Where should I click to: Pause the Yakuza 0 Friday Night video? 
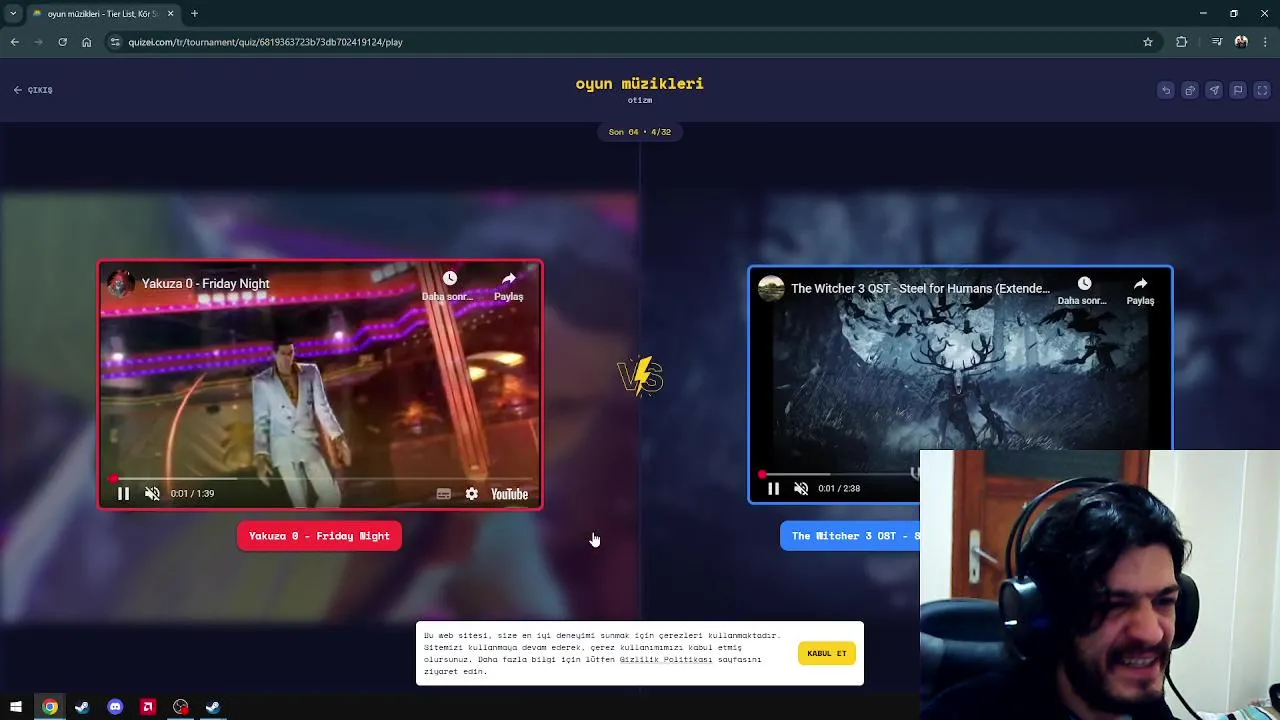coord(123,494)
